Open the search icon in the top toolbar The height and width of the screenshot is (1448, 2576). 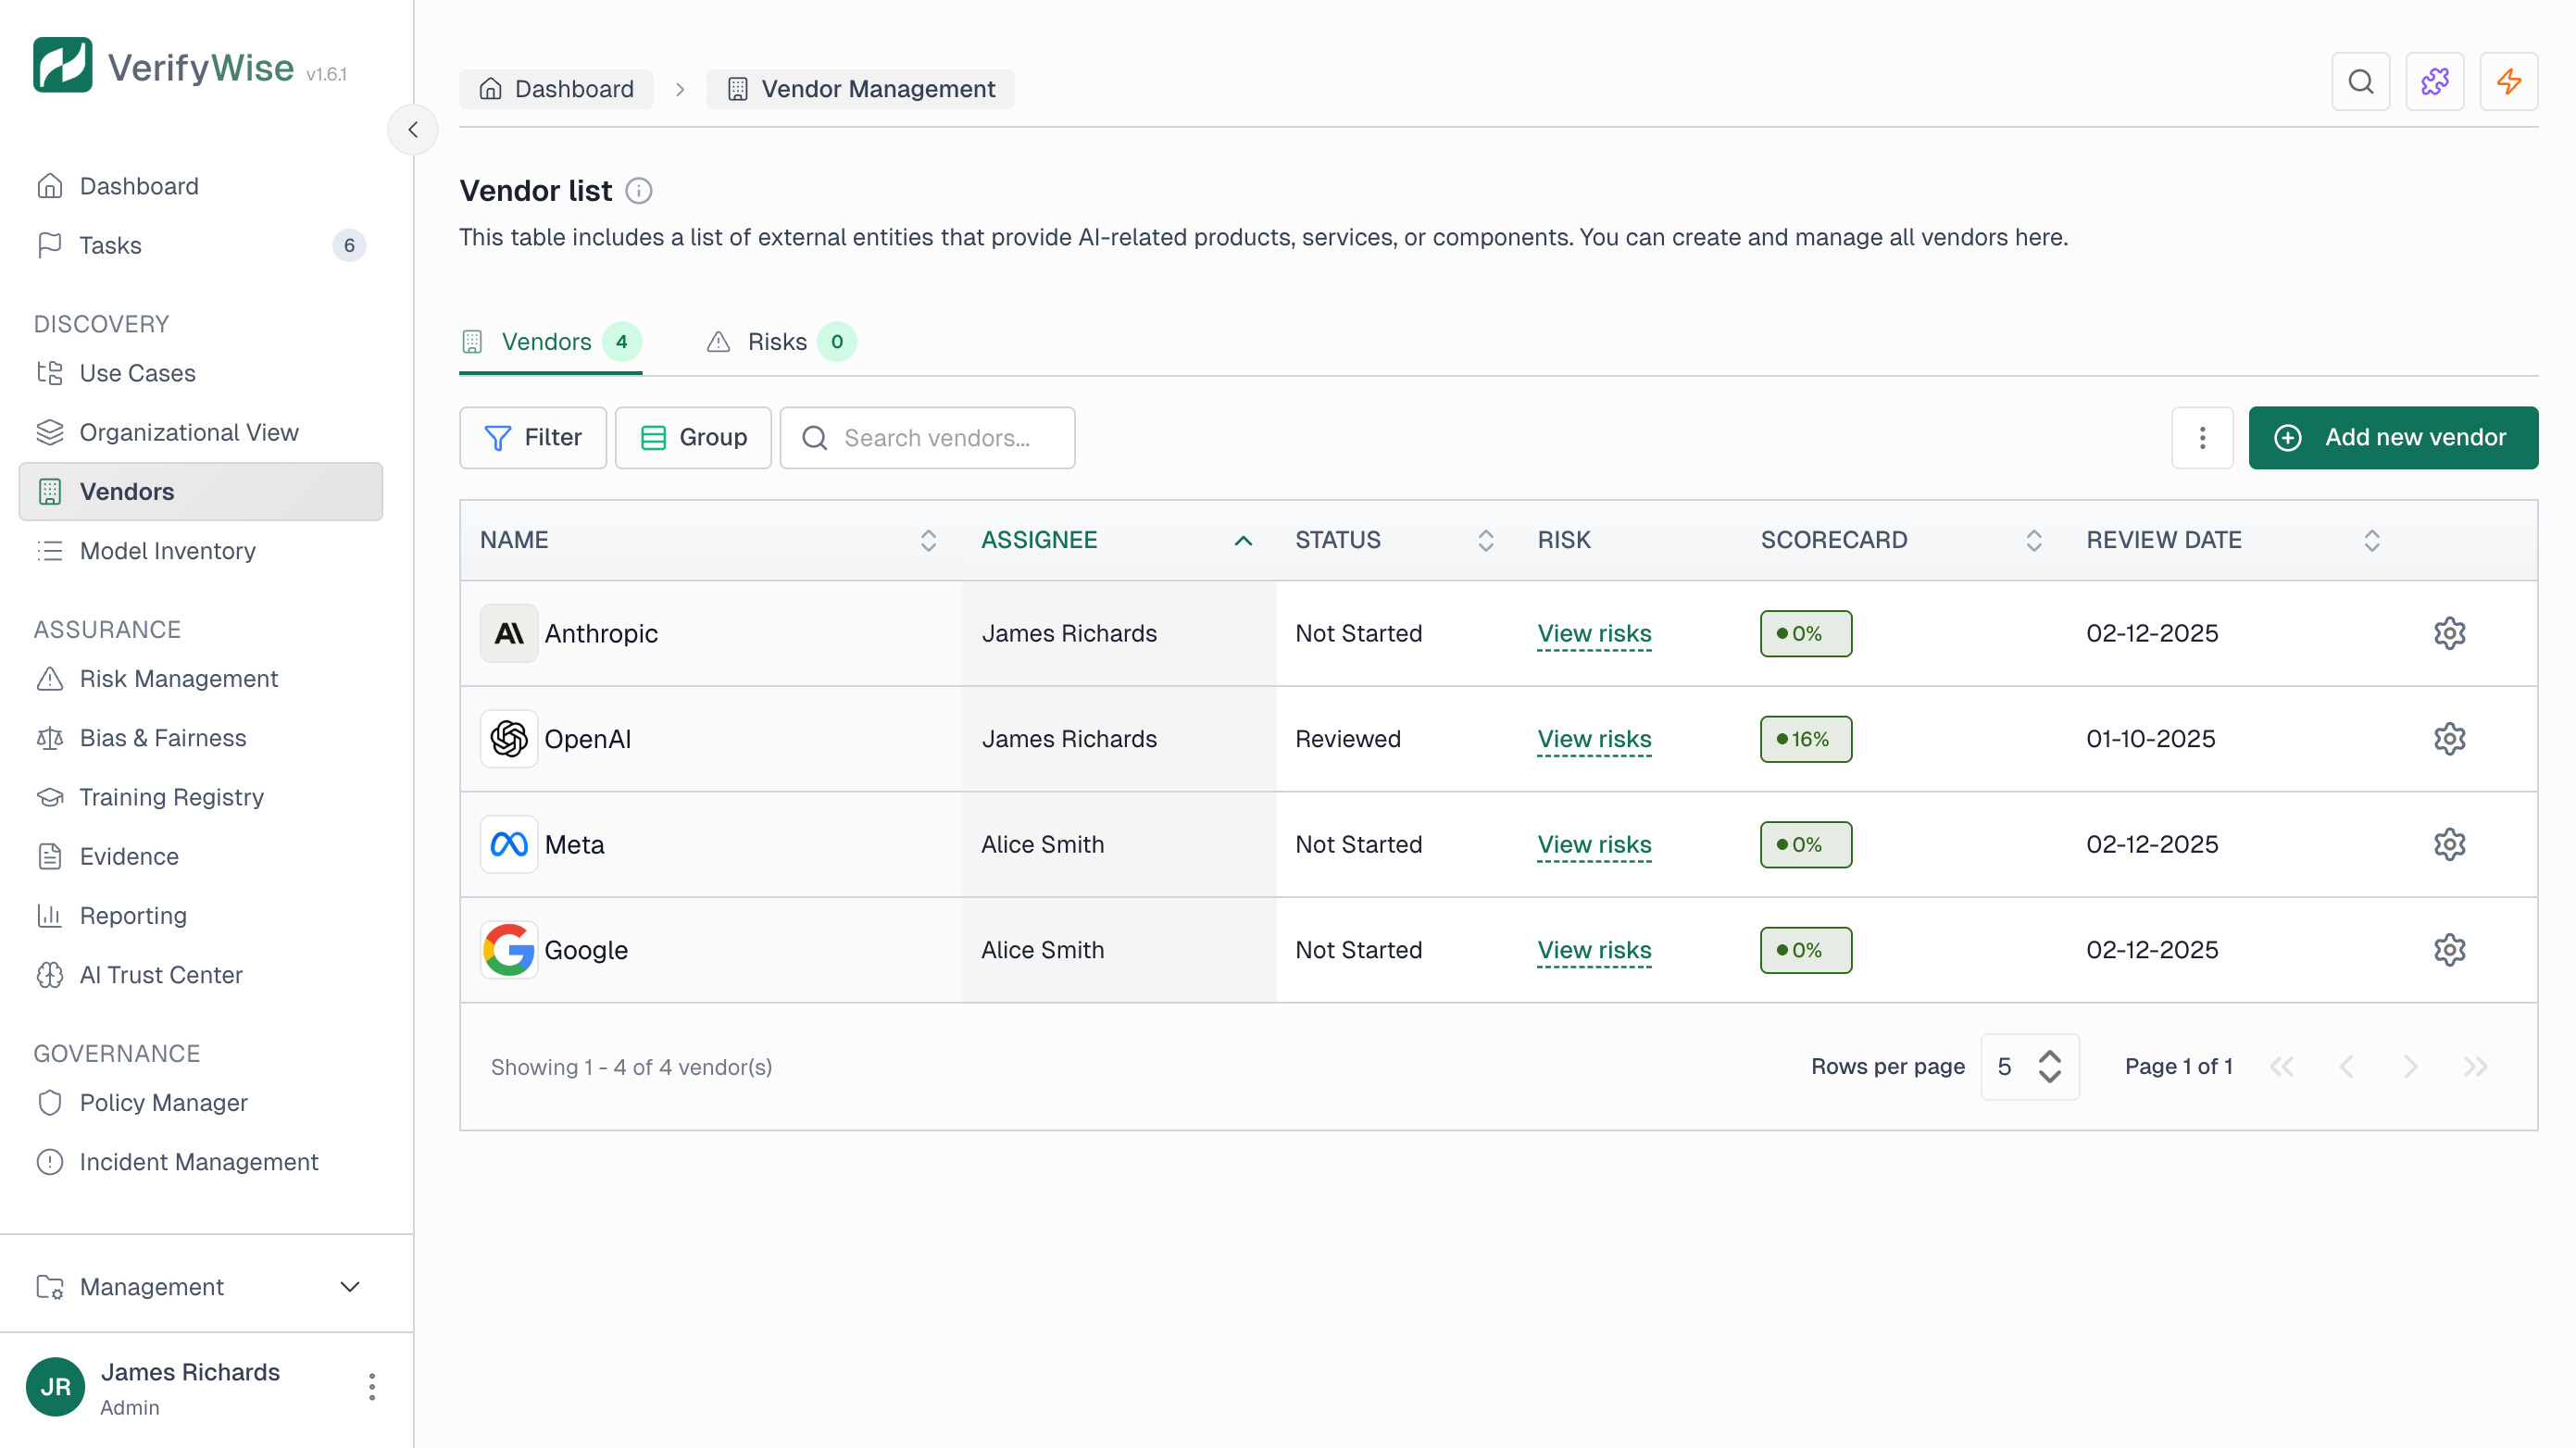(2360, 82)
